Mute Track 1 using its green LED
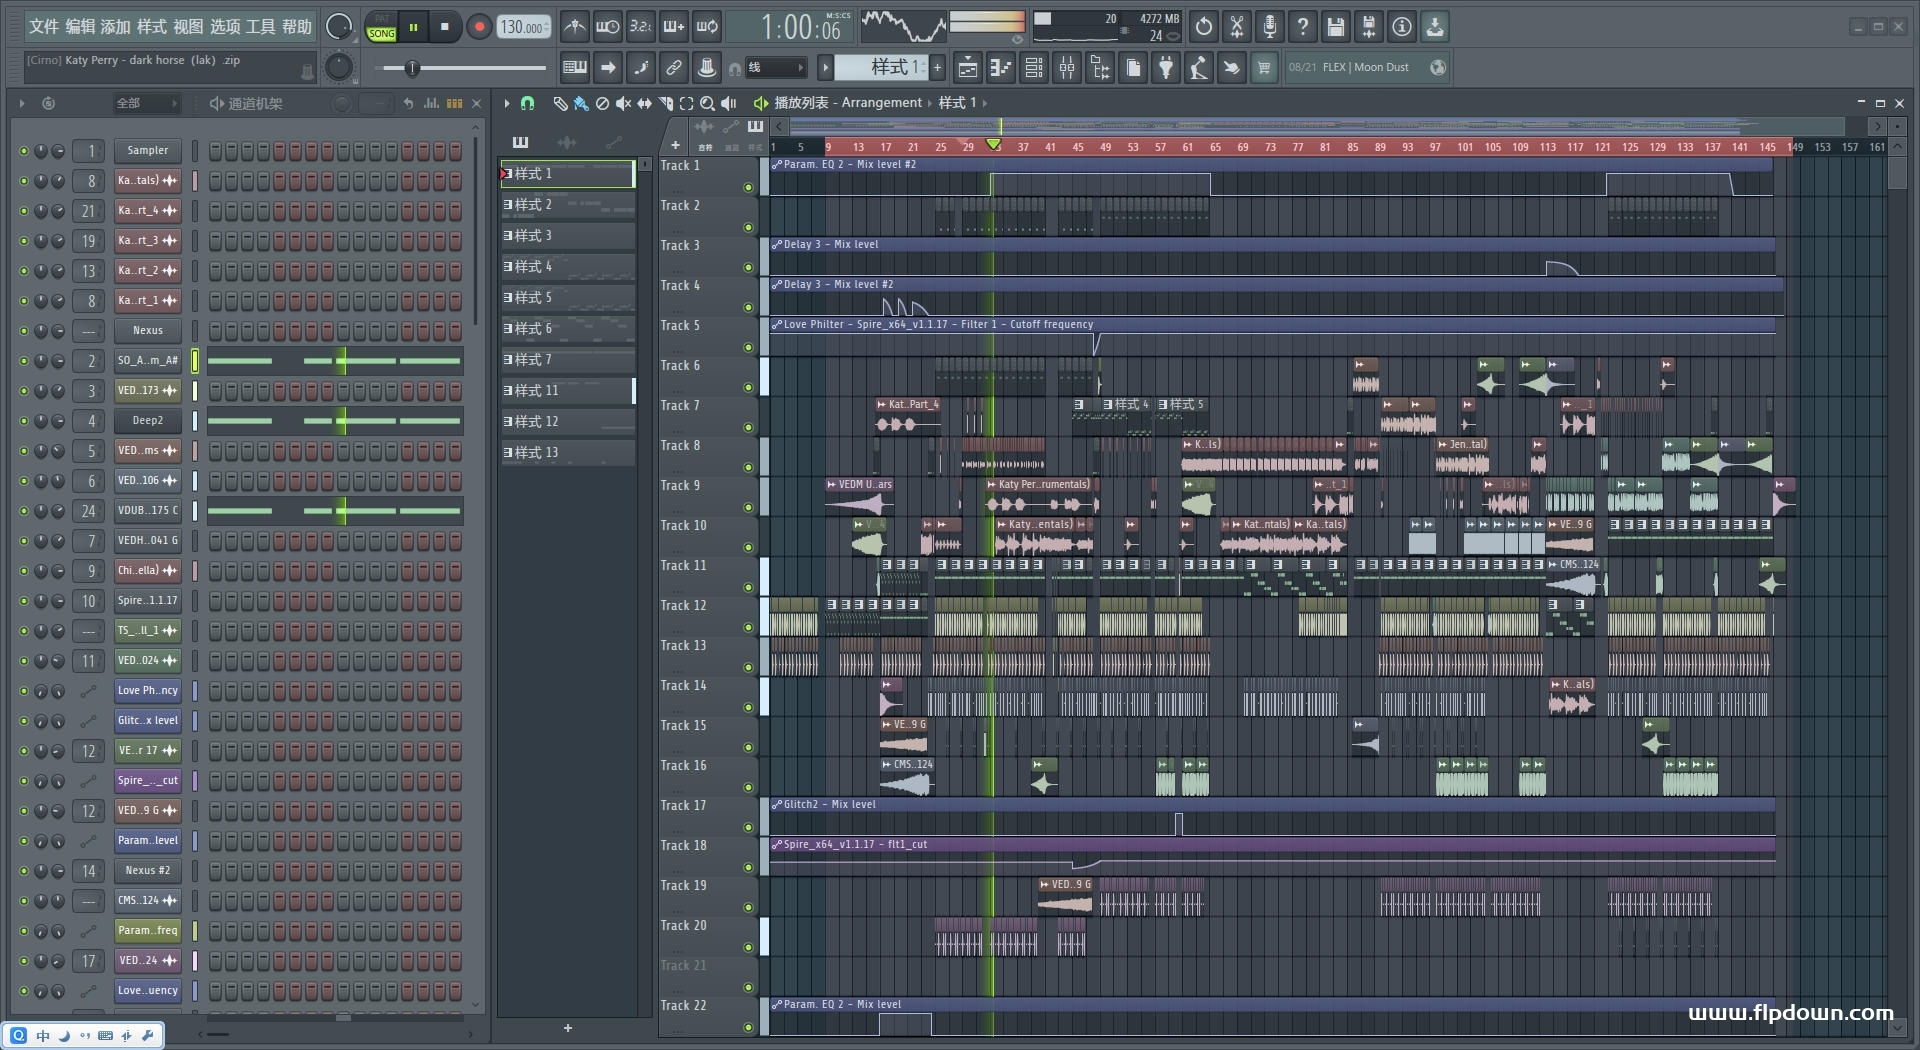 click(x=748, y=188)
